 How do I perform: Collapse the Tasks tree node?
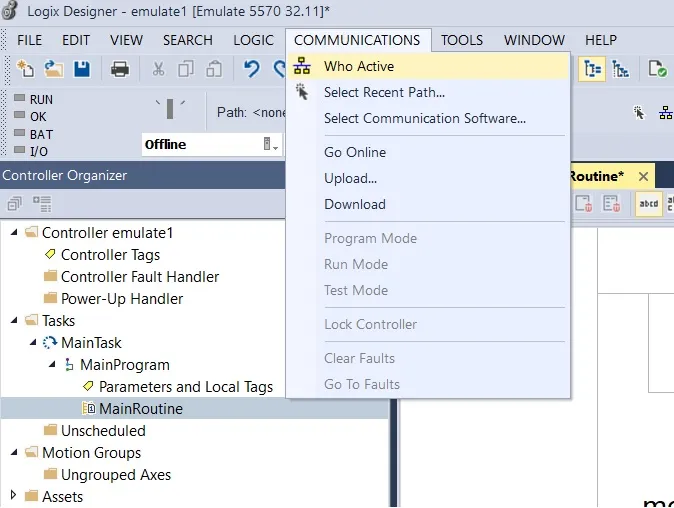[x=14, y=320]
